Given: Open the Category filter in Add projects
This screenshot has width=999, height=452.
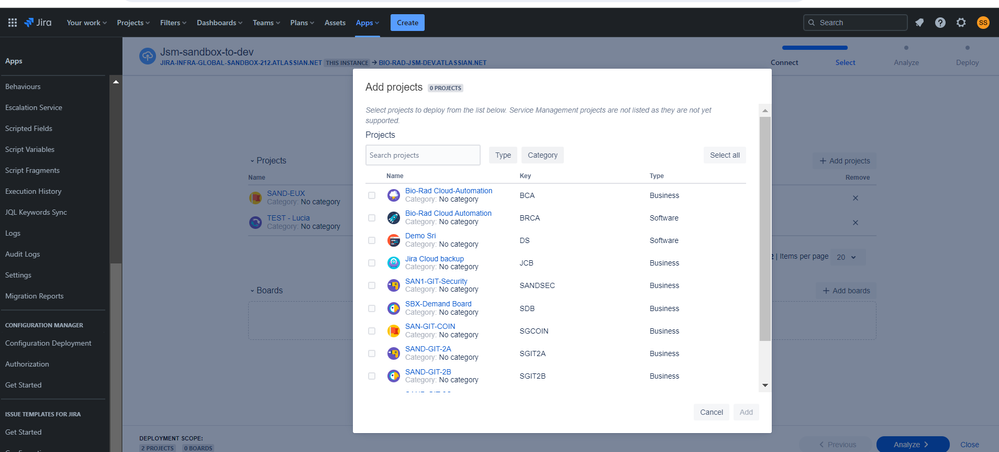Looking at the screenshot, I should tap(542, 155).
